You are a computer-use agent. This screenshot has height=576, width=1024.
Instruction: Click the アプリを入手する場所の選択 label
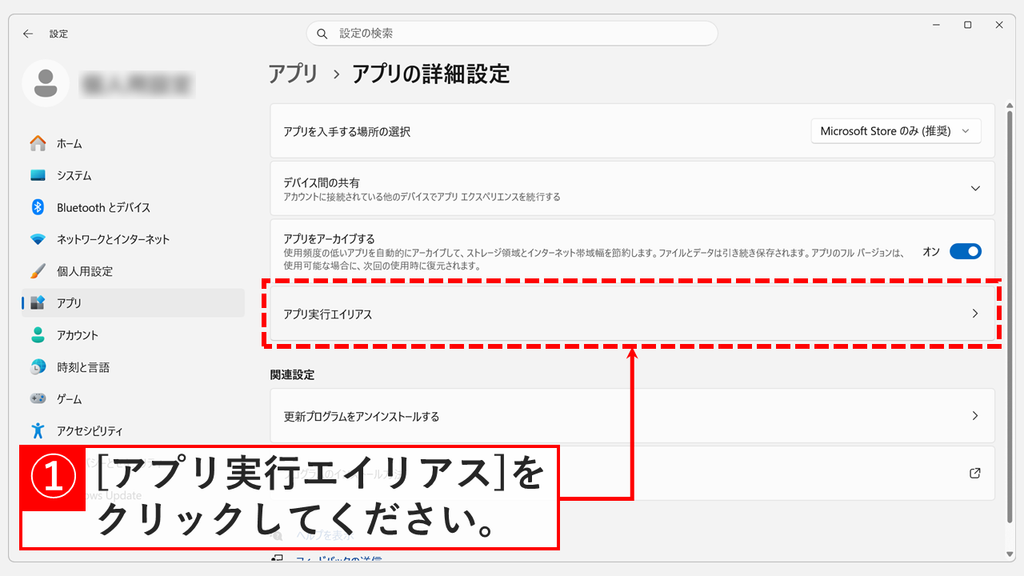(347, 131)
